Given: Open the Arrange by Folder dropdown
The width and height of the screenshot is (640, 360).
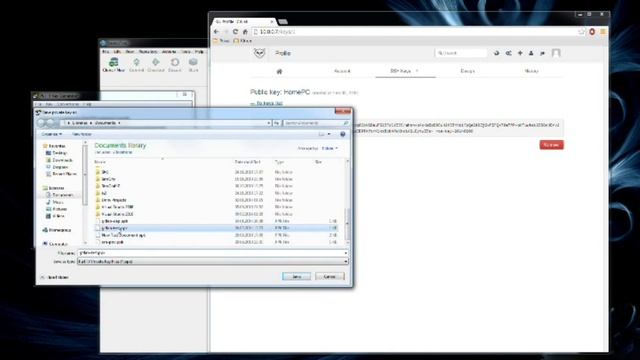Looking at the screenshot, I should [x=330, y=149].
